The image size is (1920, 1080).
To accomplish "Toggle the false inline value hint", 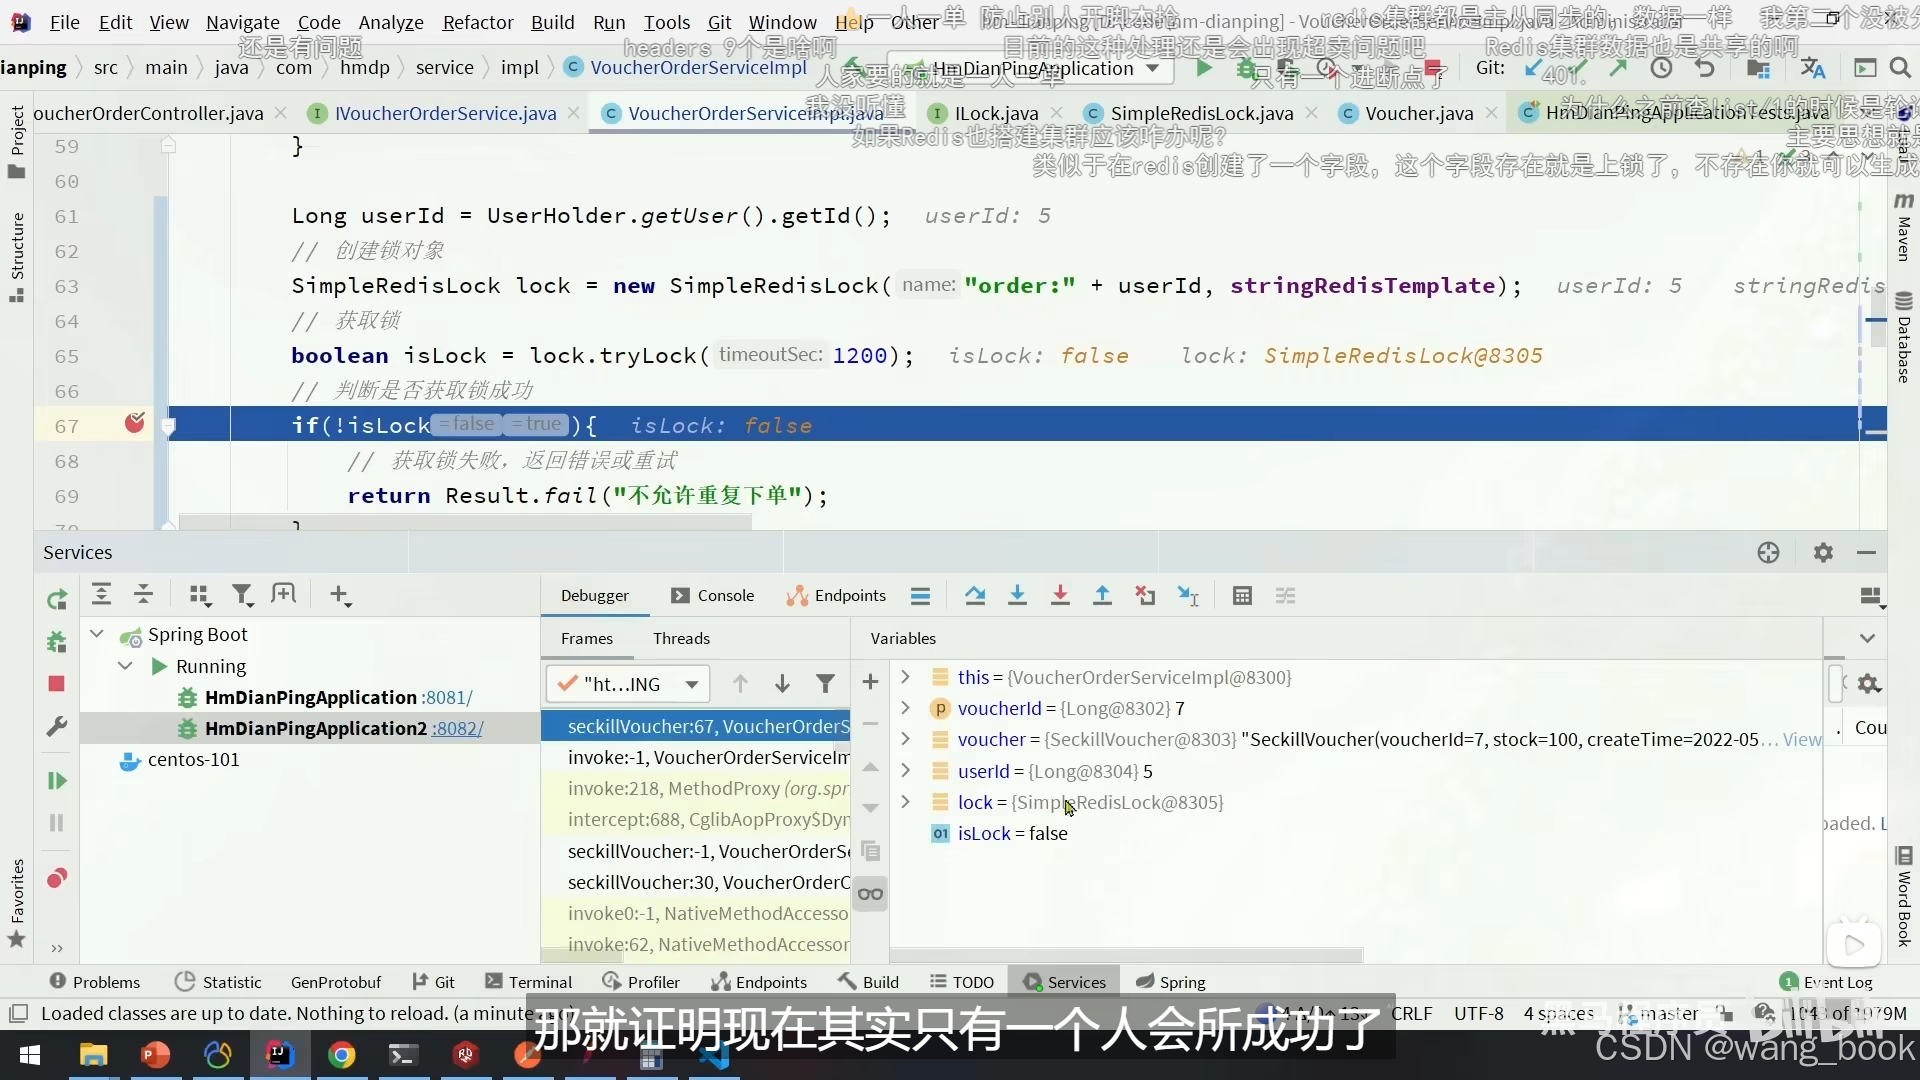I will 466,425.
